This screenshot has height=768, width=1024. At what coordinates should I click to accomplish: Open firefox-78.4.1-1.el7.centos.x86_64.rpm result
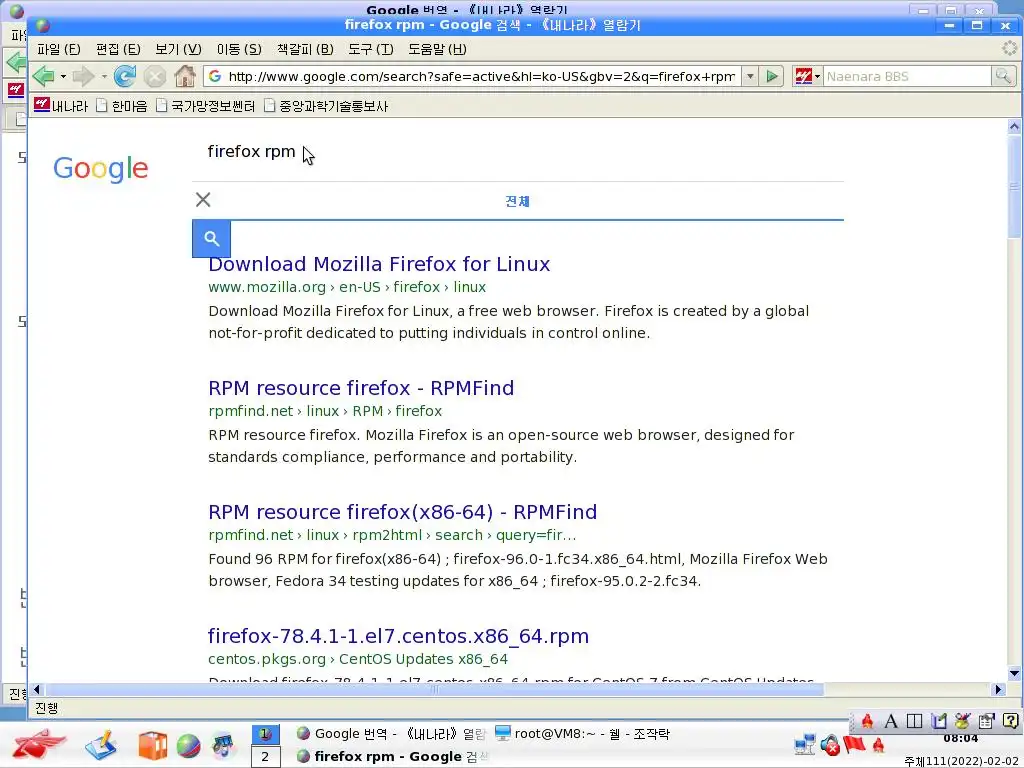click(x=398, y=636)
